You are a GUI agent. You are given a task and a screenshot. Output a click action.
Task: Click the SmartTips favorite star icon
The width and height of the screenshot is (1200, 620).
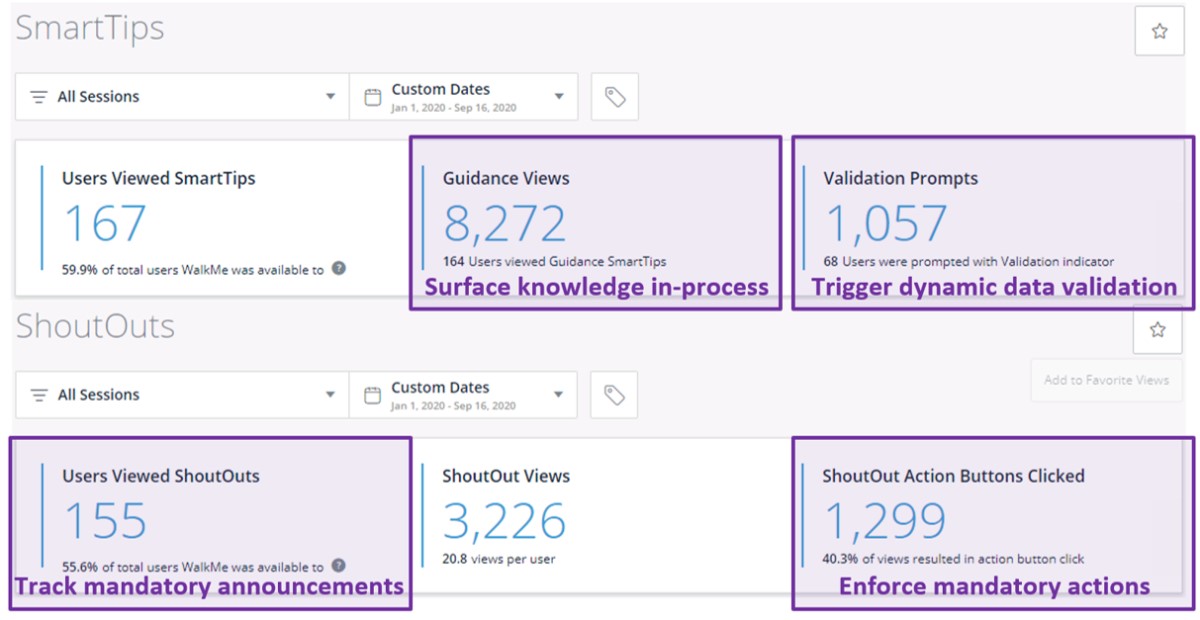[x=1160, y=31]
